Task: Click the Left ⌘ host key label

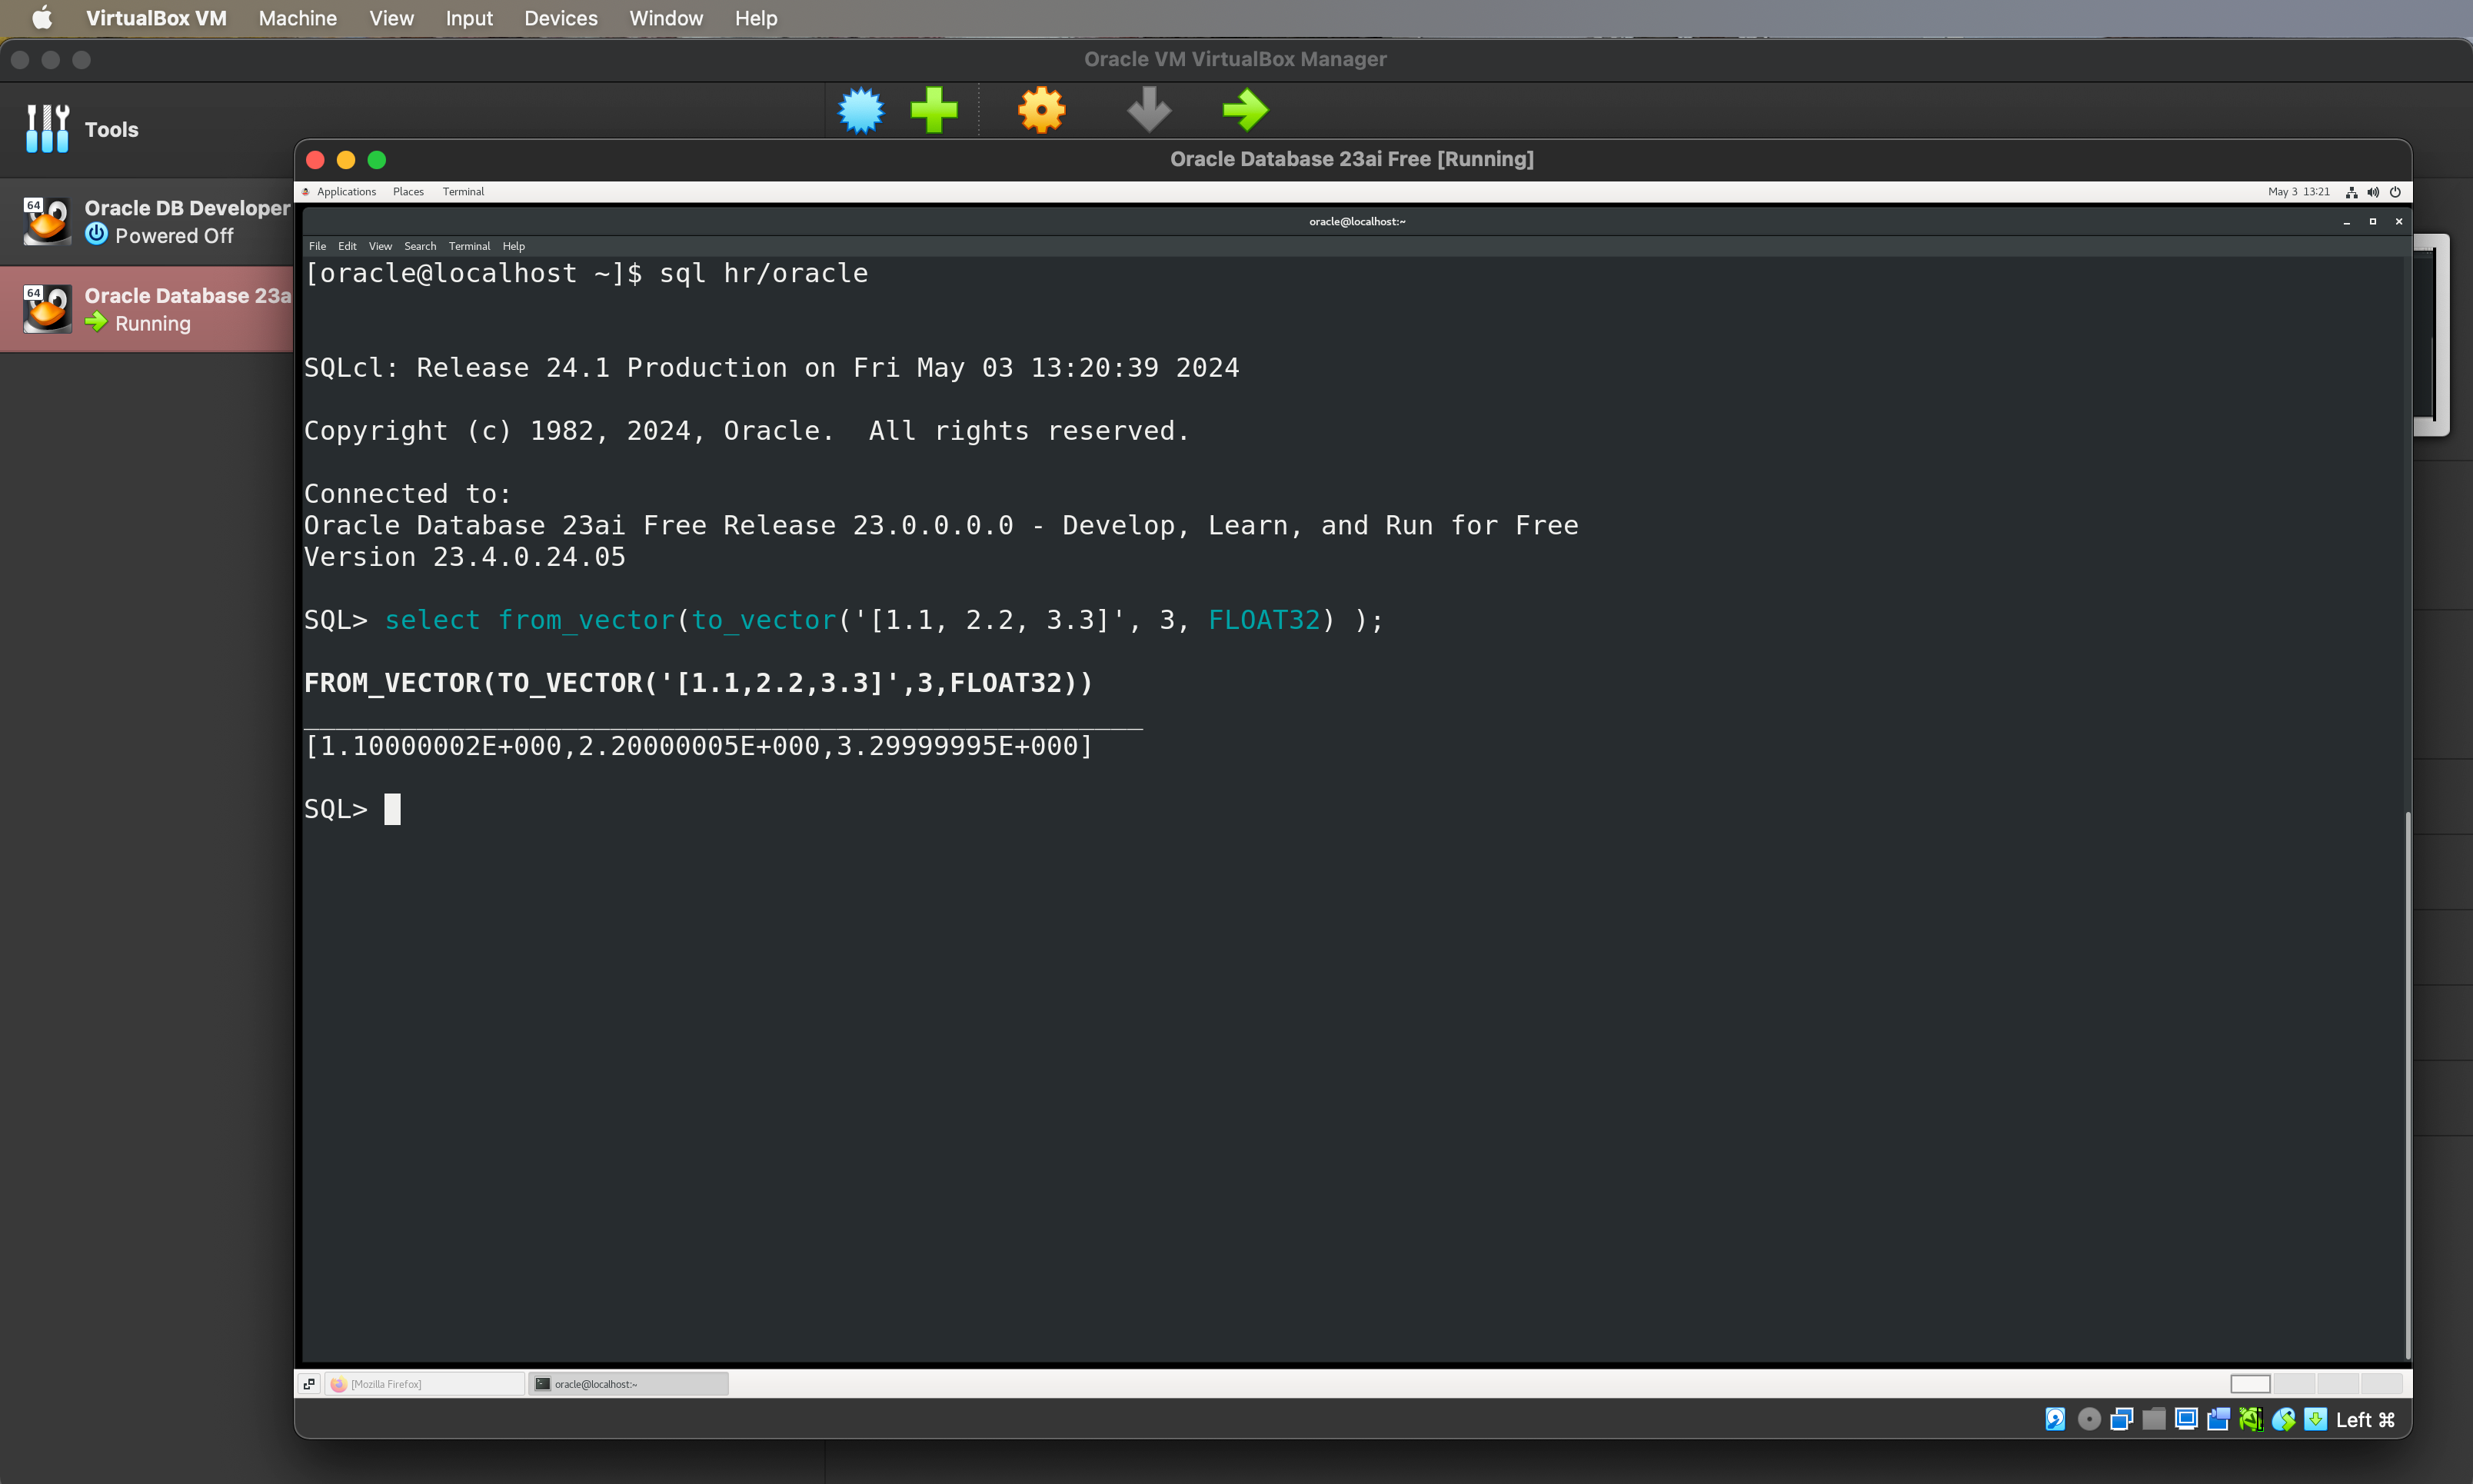Action: point(2365,1419)
